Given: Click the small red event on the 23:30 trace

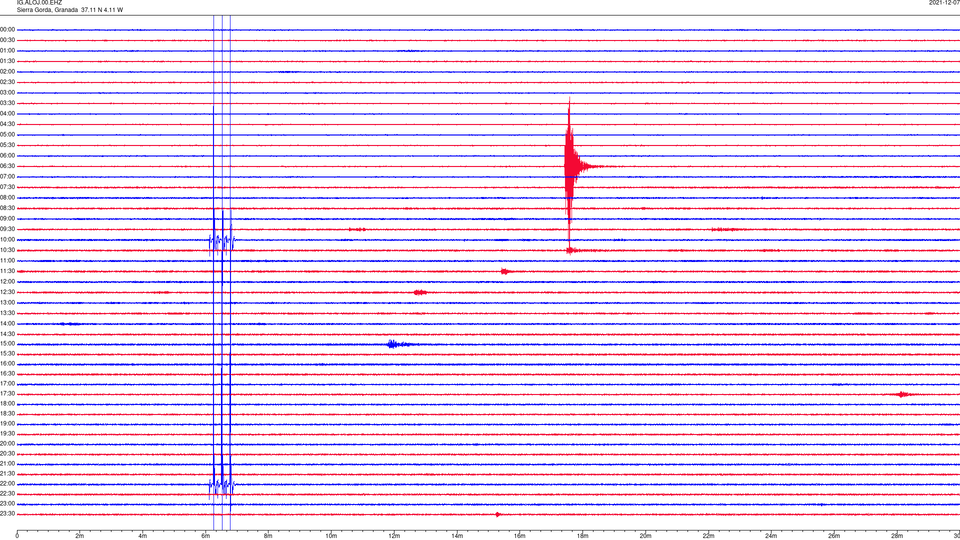Looking at the screenshot, I should 498,514.
